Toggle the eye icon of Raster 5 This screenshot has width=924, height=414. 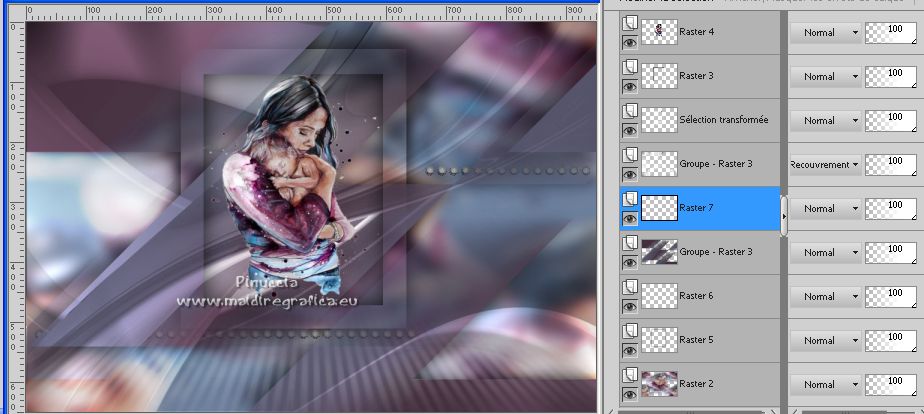click(630, 350)
